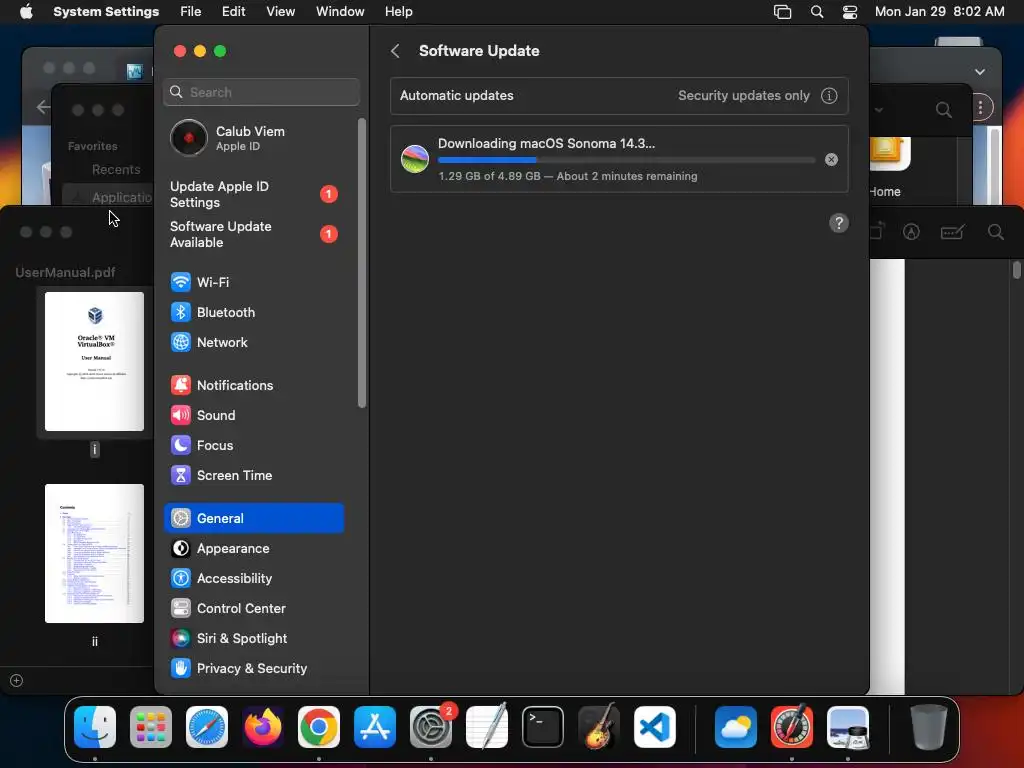1024x768 pixels.
Task: Open Weather app from the Dock
Action: pos(735,727)
